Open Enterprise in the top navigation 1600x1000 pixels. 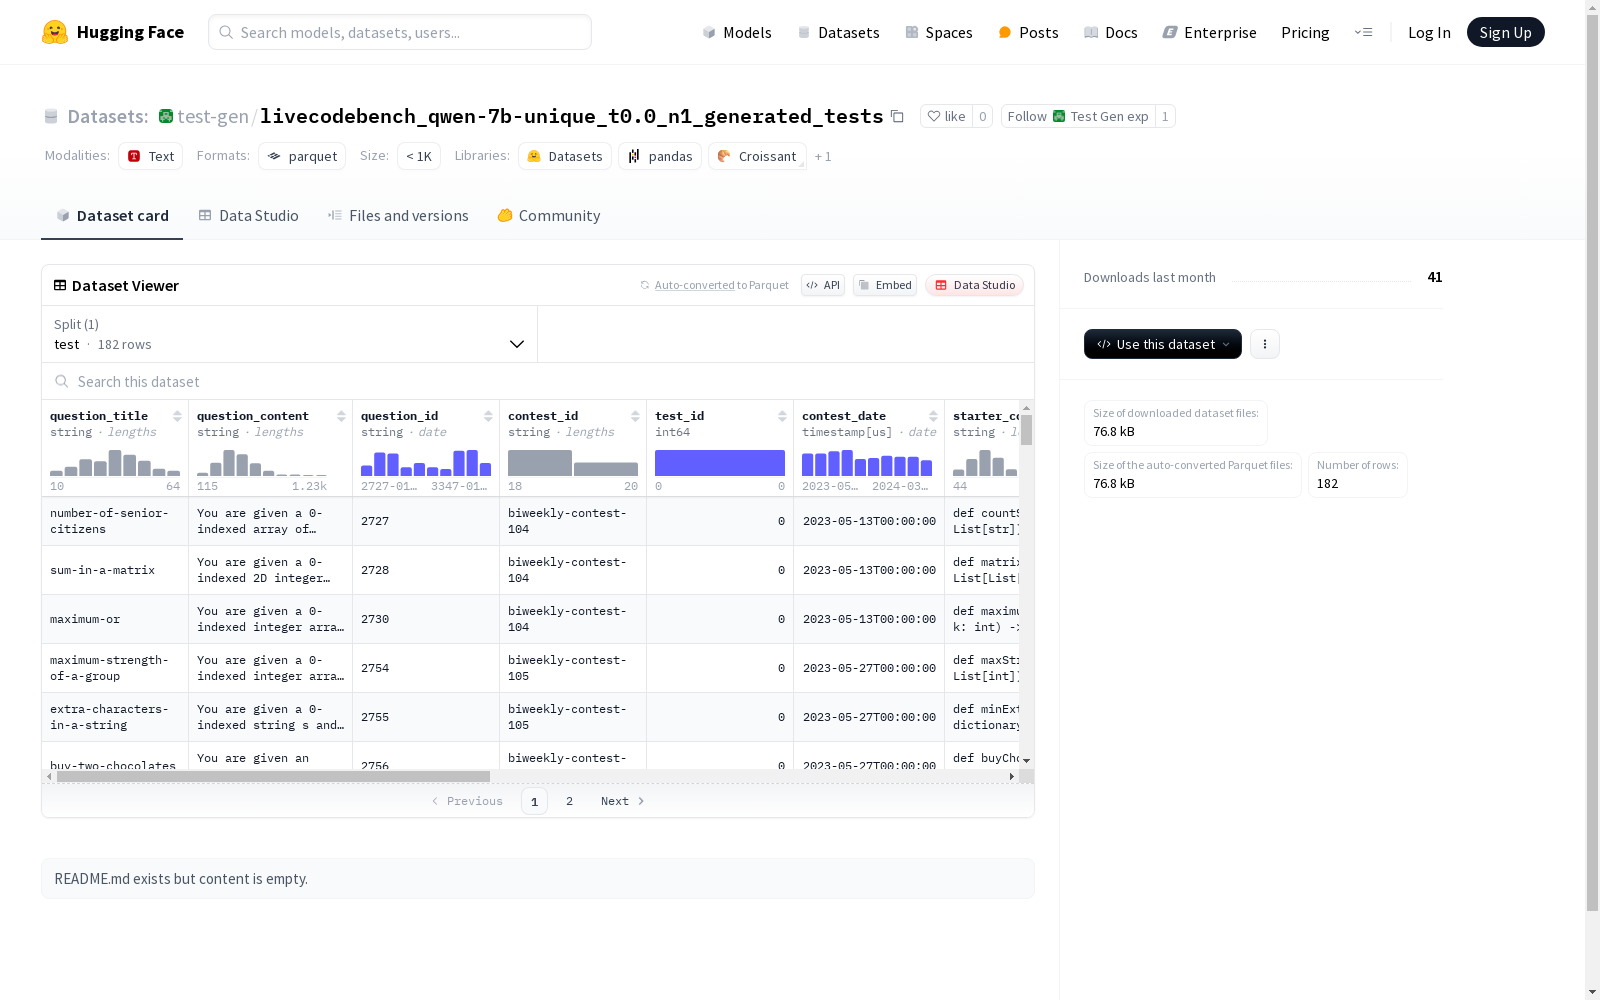(1210, 32)
